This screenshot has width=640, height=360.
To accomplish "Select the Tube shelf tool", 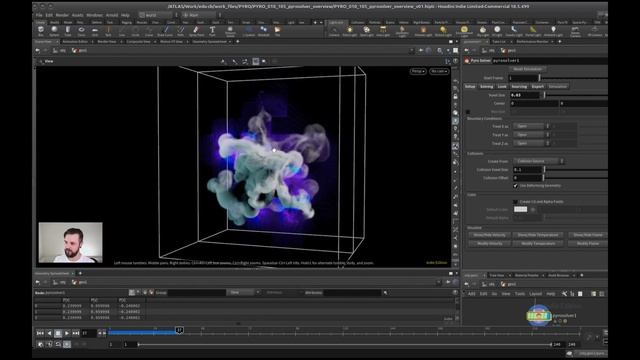I will pyautogui.click(x=68, y=31).
